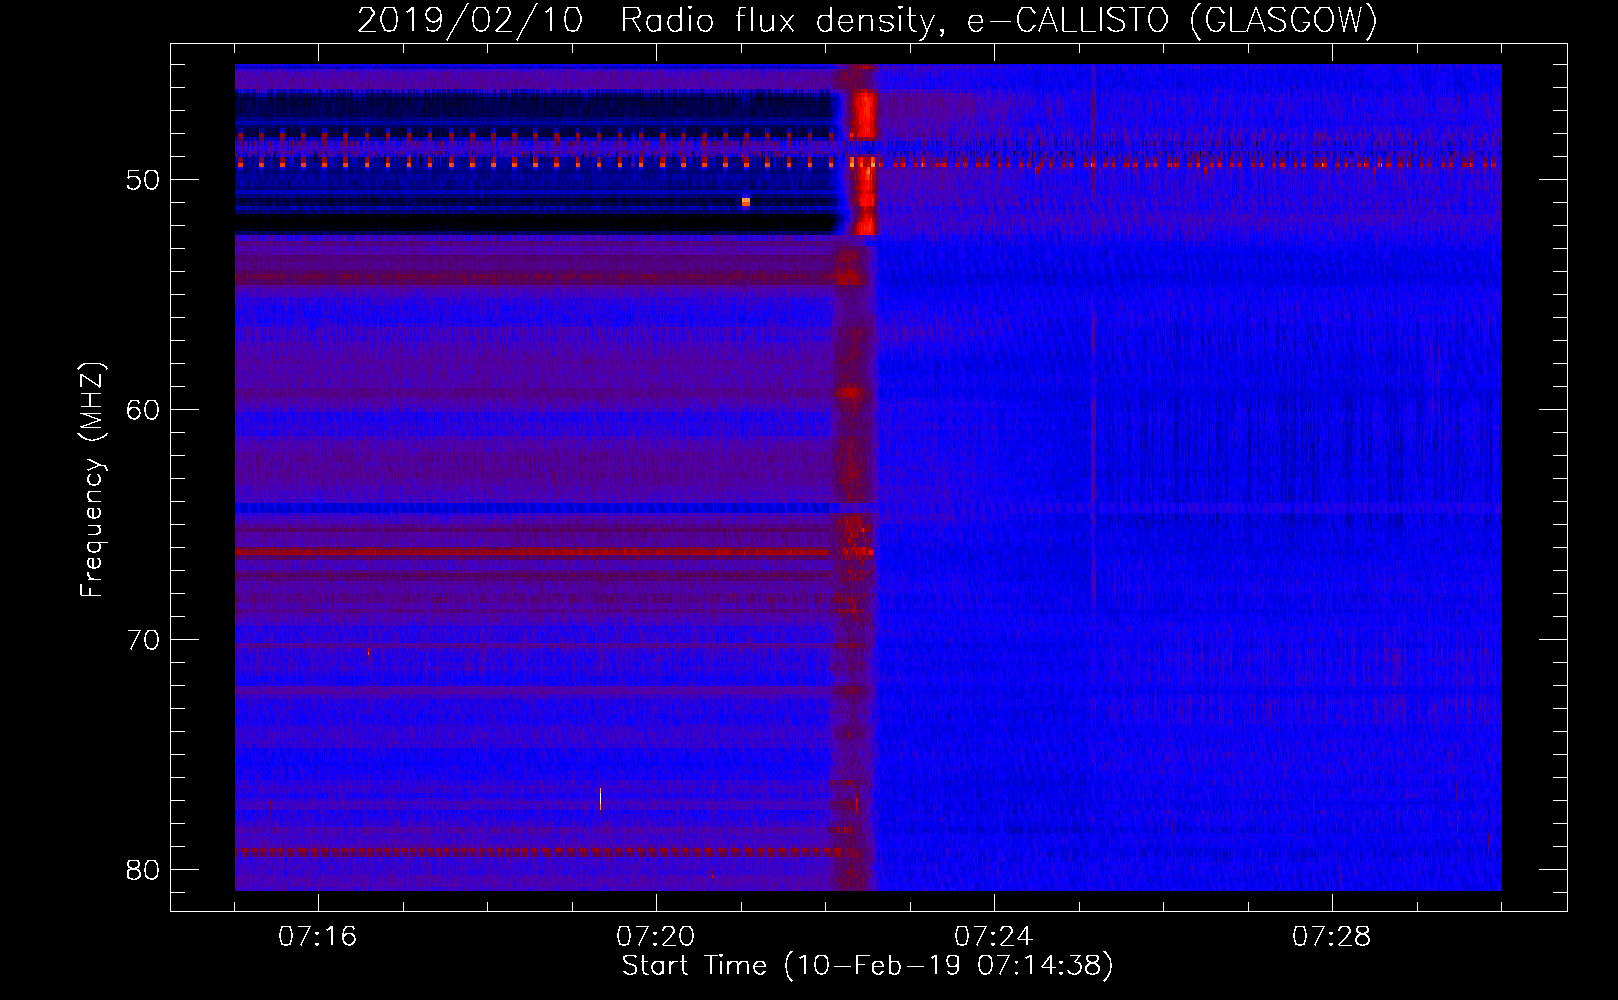Screen dimensions: 1618x1000
Task: Click the '07:16' time tick label
Action: point(318,937)
